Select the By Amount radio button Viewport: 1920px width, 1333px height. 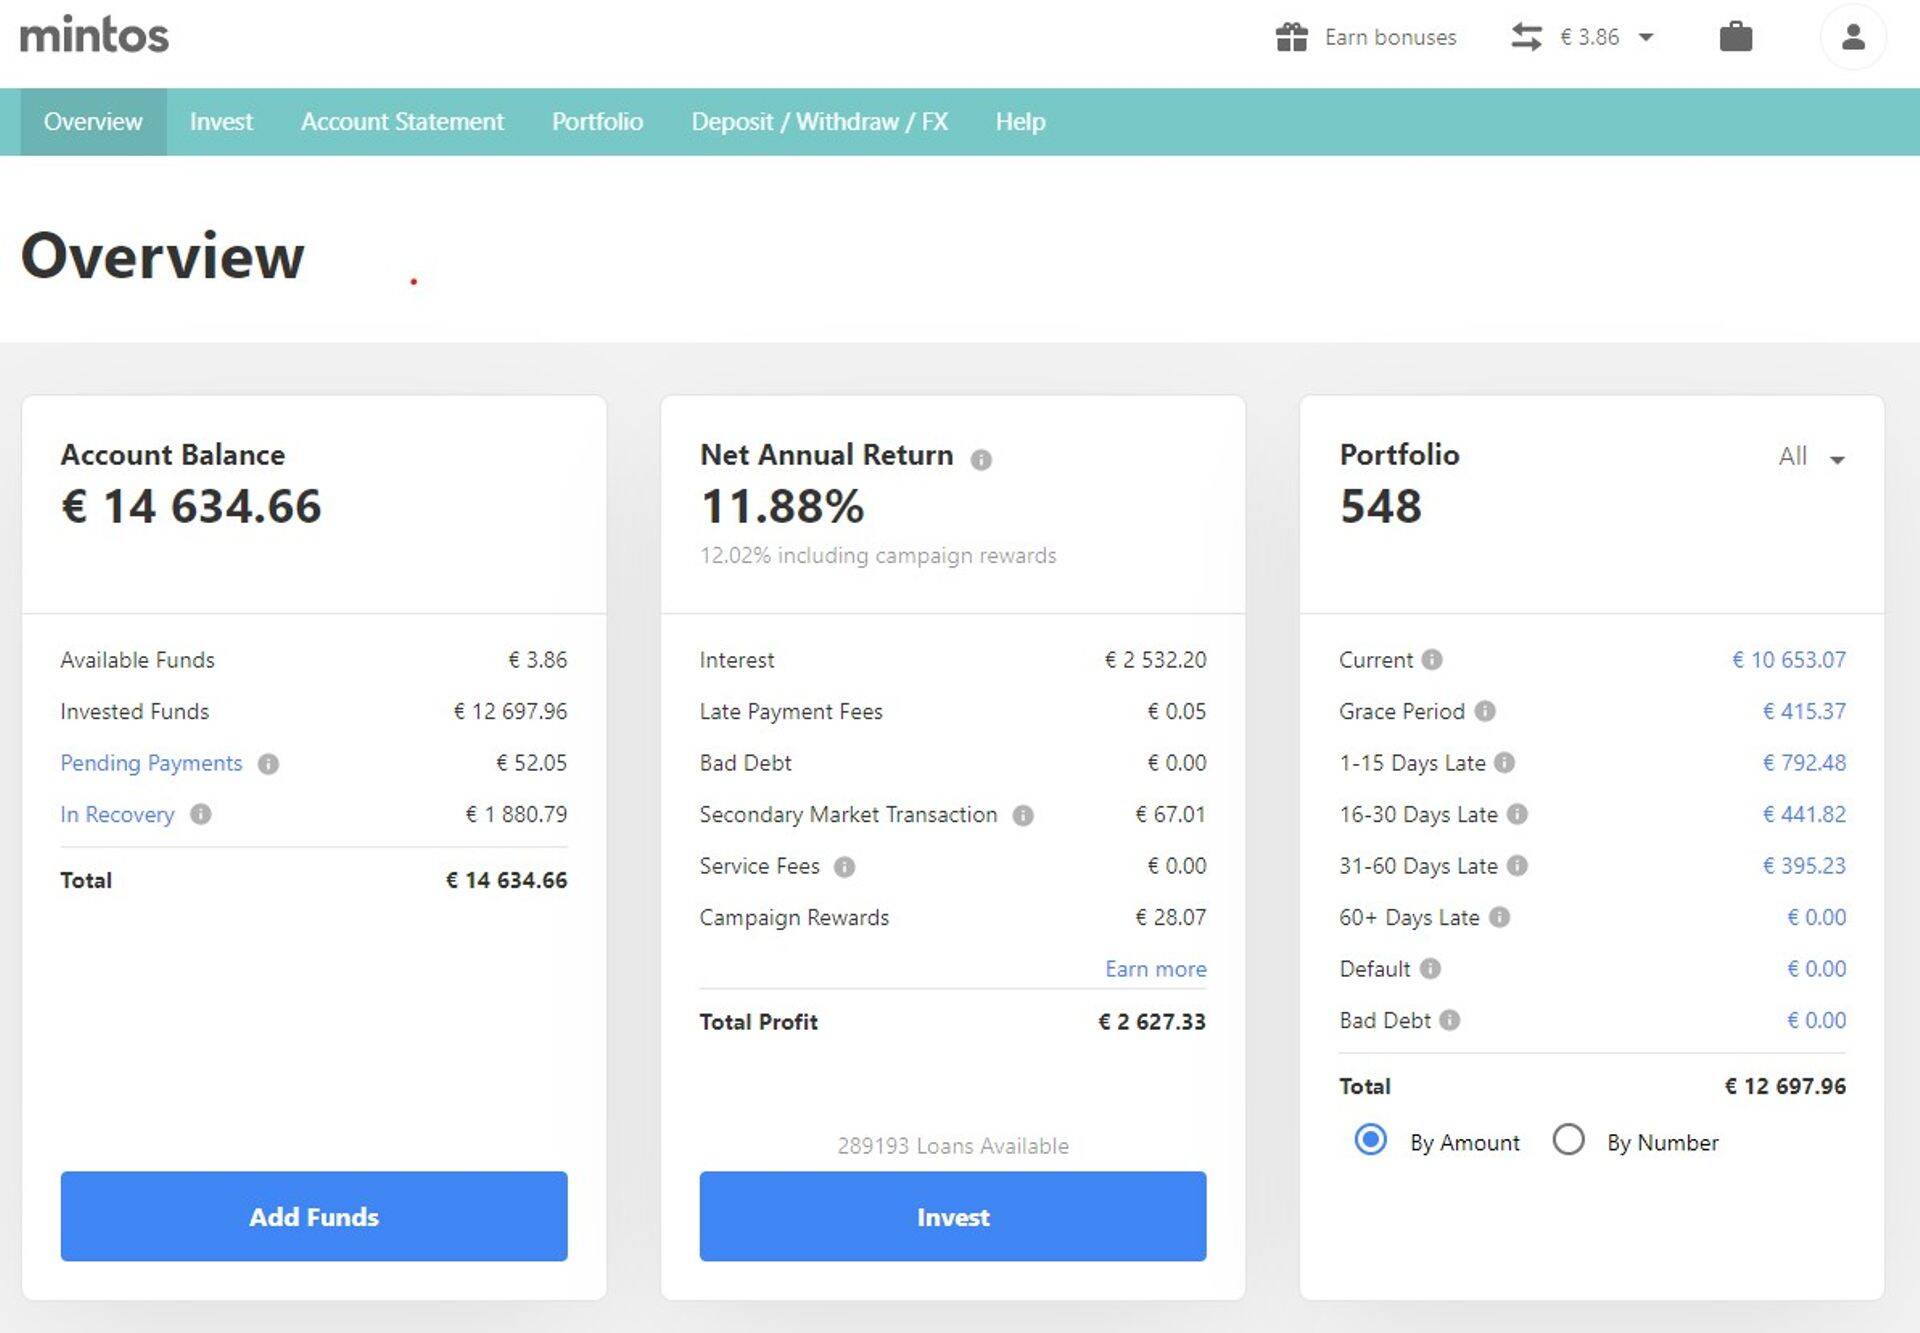tap(1370, 1140)
